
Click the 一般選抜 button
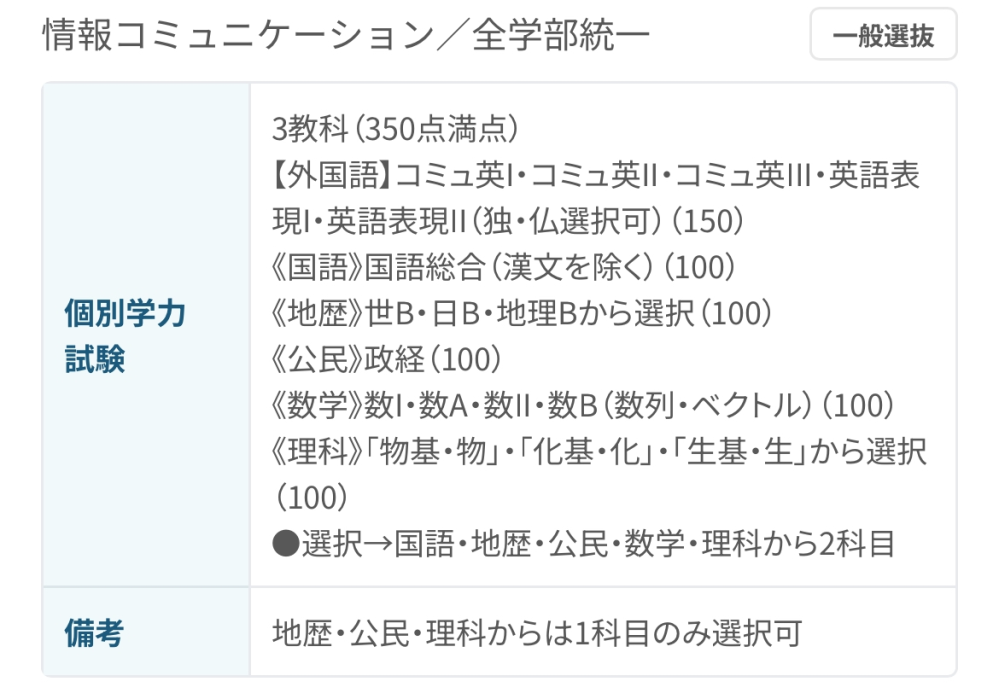tap(883, 34)
